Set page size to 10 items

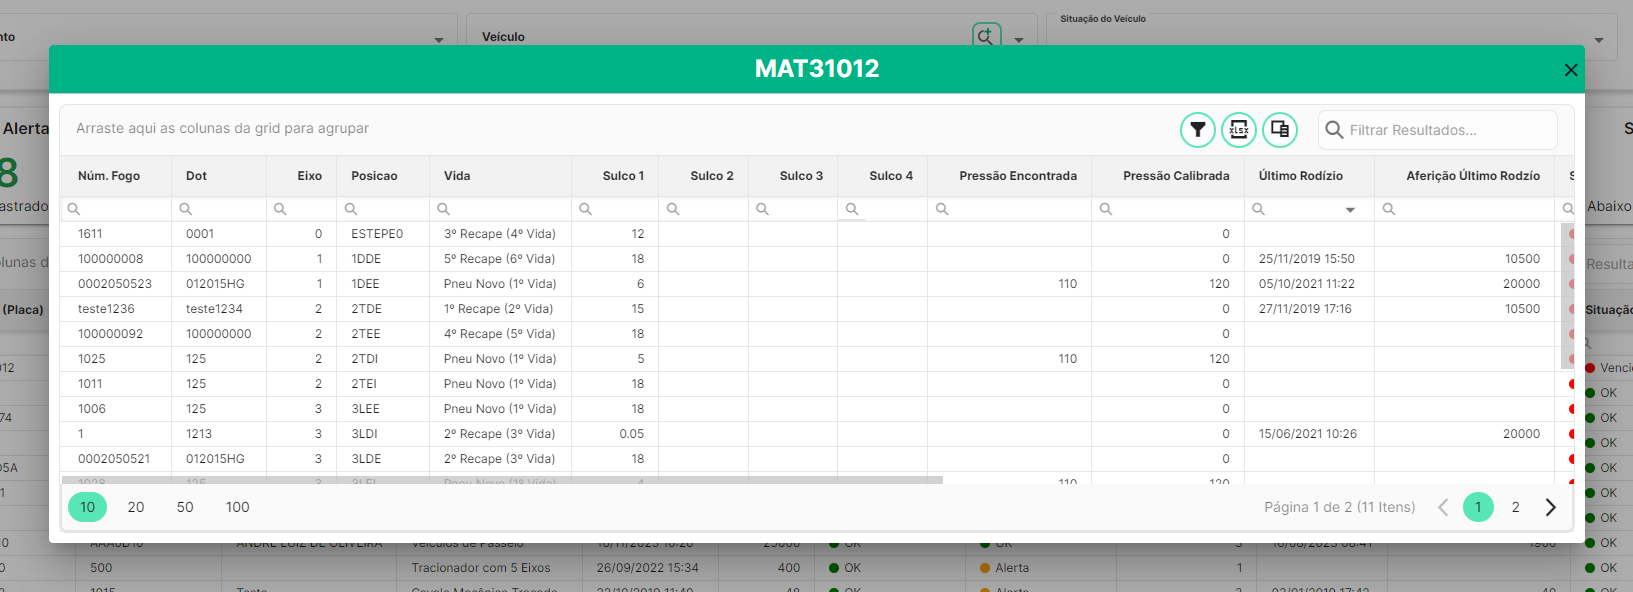pos(88,507)
